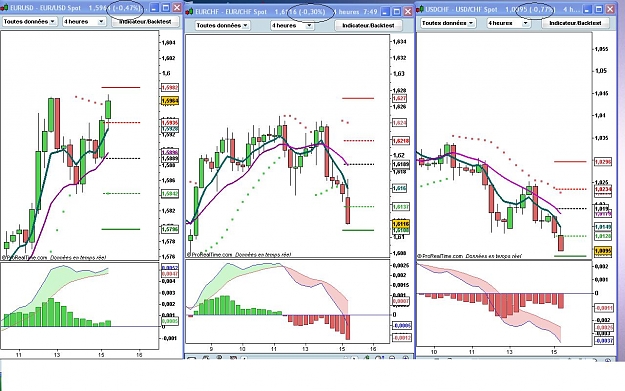Select MACD value label 0,0005 in EURUSD window

tap(170, 321)
